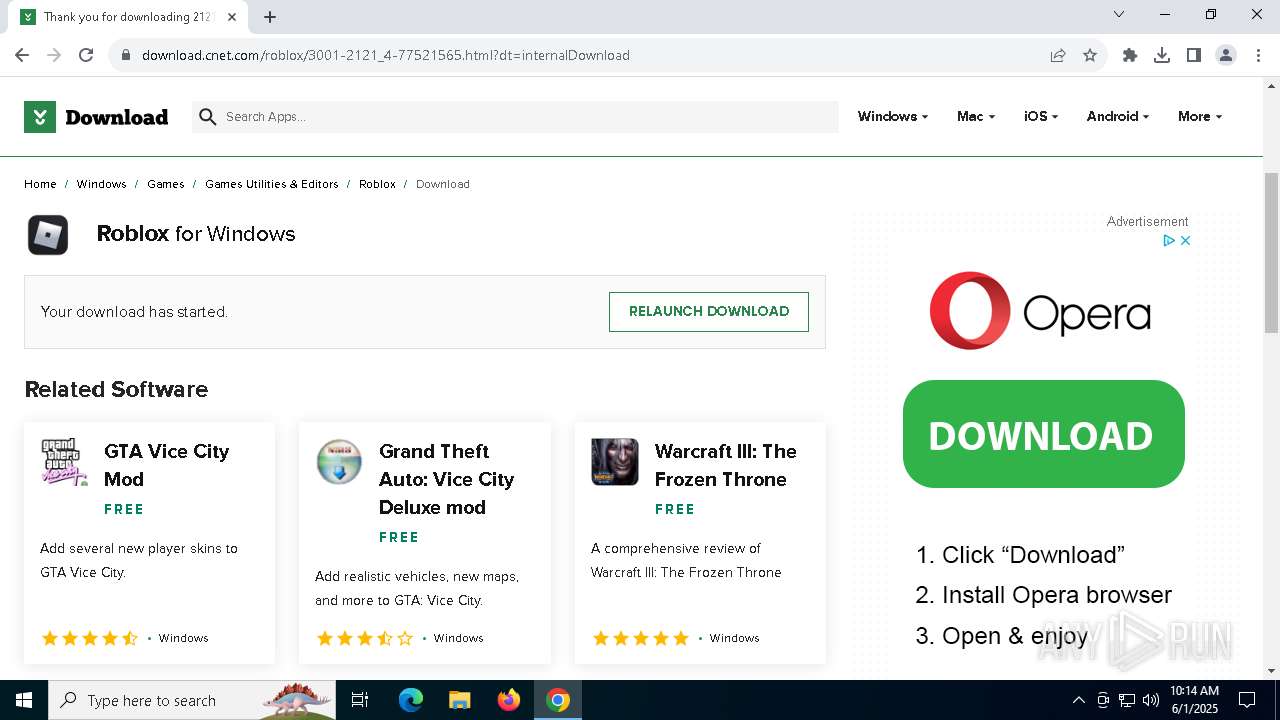Open File Explorer from taskbar
The width and height of the screenshot is (1280, 720).
pyautogui.click(x=460, y=700)
